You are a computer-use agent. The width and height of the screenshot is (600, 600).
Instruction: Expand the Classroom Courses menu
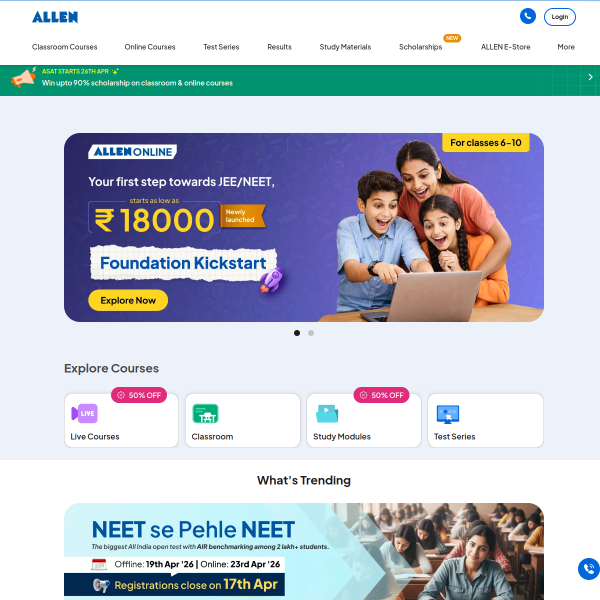pyautogui.click(x=65, y=47)
